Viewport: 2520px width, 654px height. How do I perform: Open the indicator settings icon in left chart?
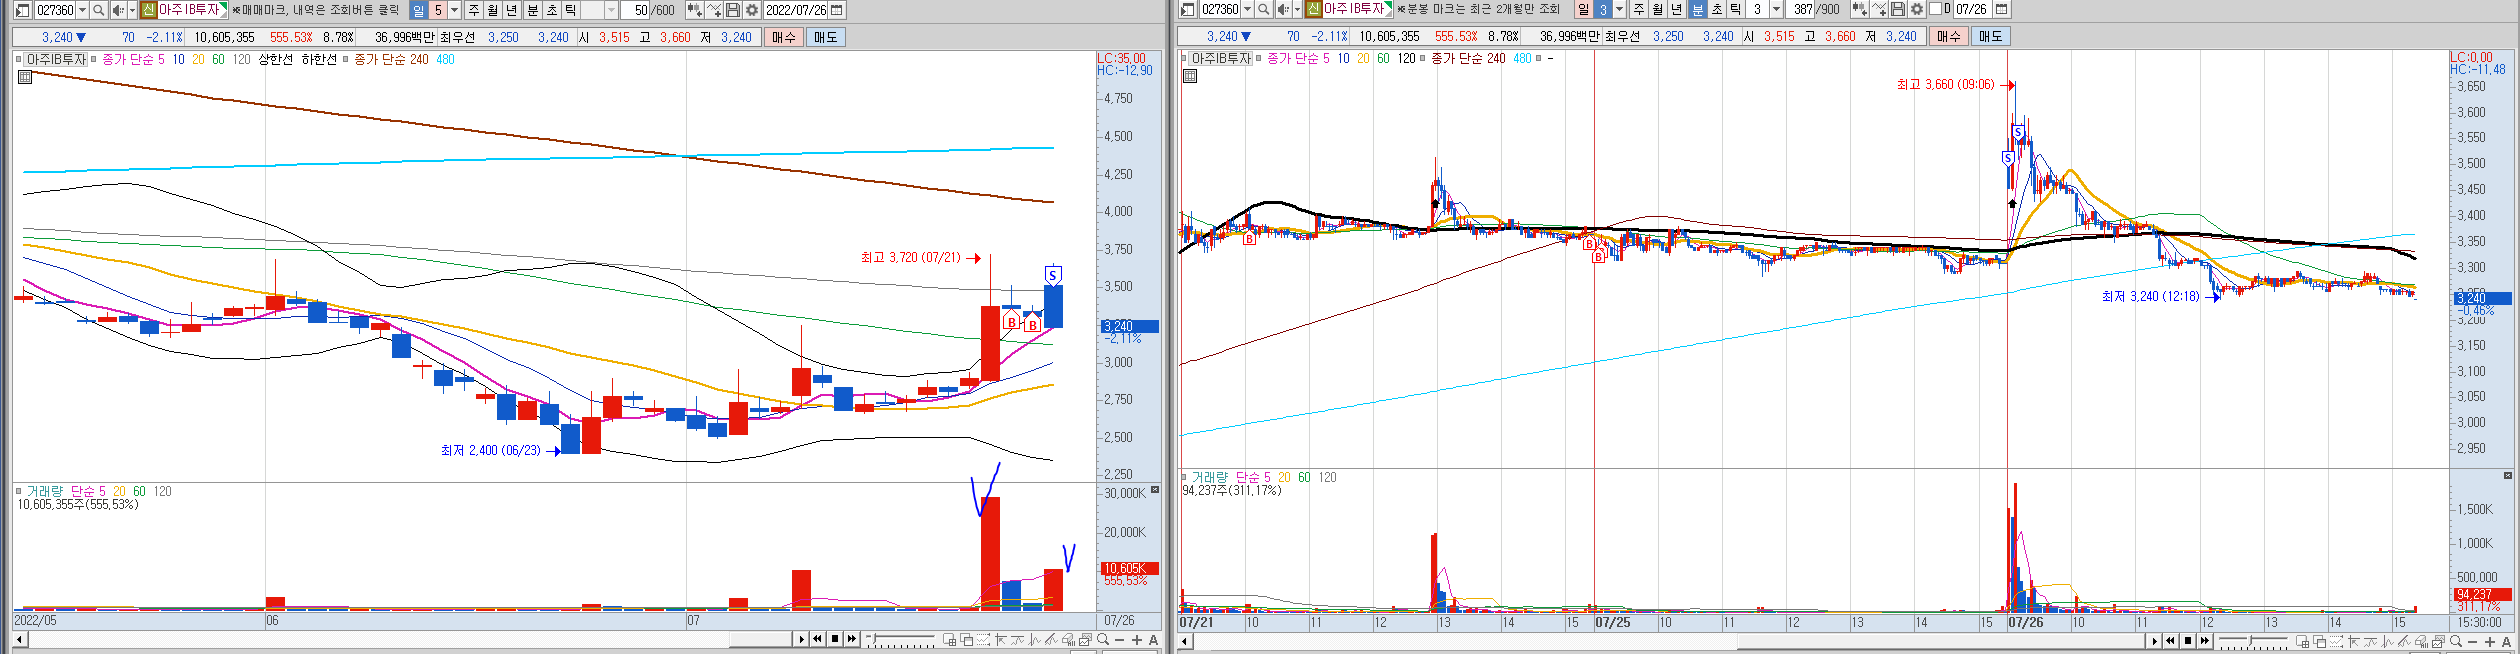[x=694, y=10]
